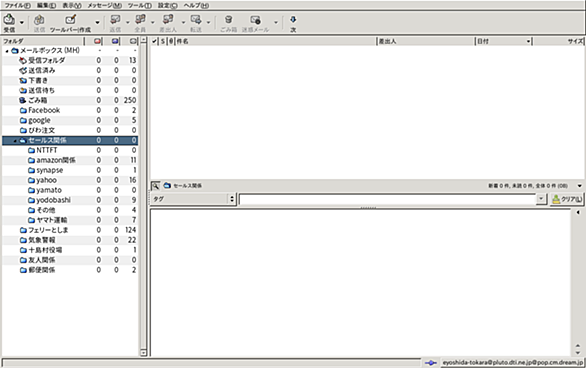The image size is (586, 368).
Task: Select the 十島村役場 folder
Action: [70, 250]
